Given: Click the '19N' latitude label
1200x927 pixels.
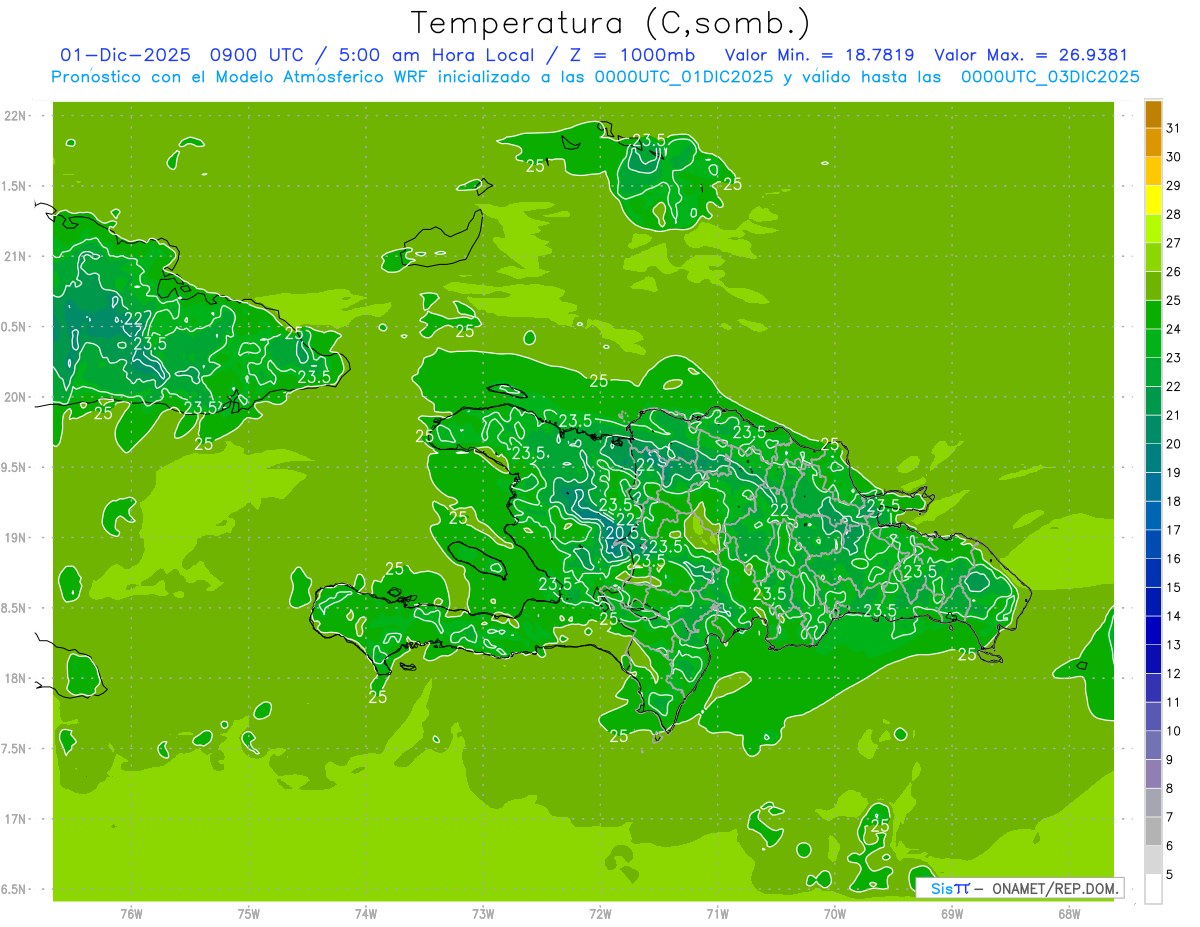Looking at the screenshot, I should 16,538.
